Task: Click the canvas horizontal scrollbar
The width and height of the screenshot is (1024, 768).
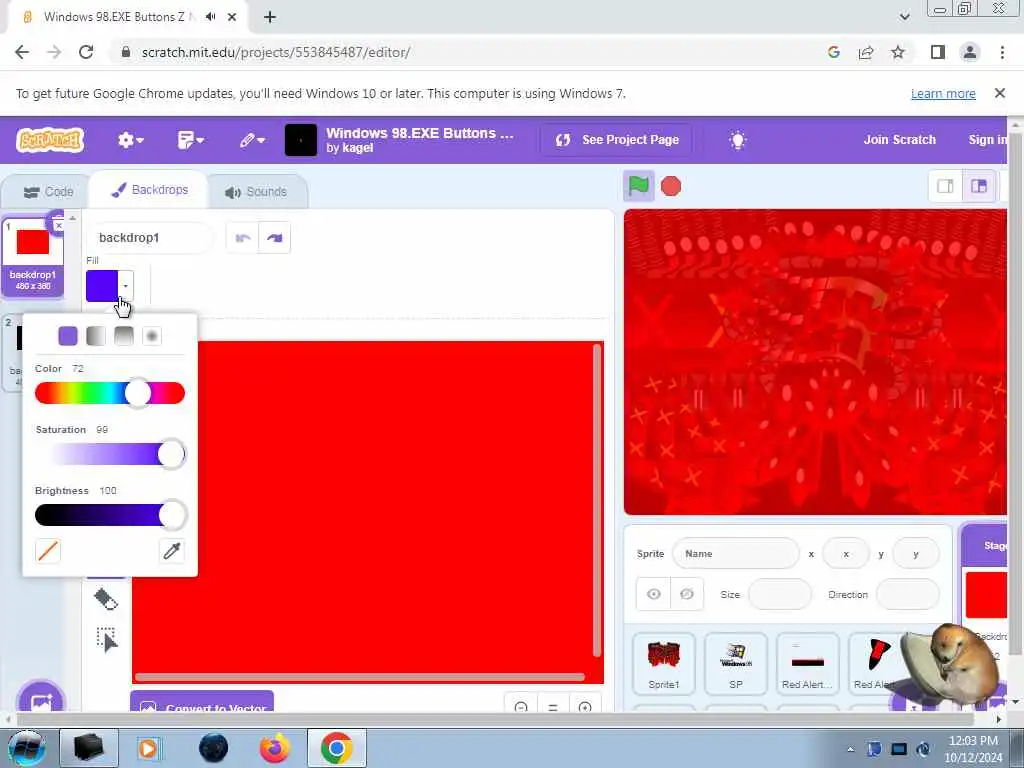Action: pos(360,677)
